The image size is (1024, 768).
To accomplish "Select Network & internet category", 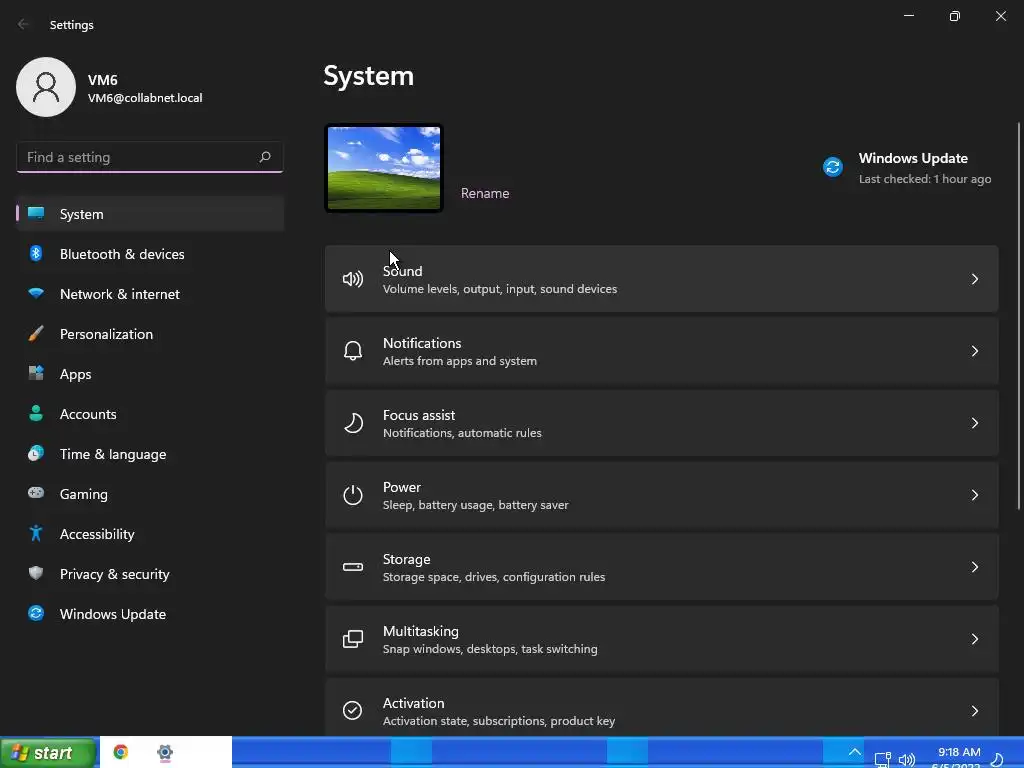I will (150, 294).
